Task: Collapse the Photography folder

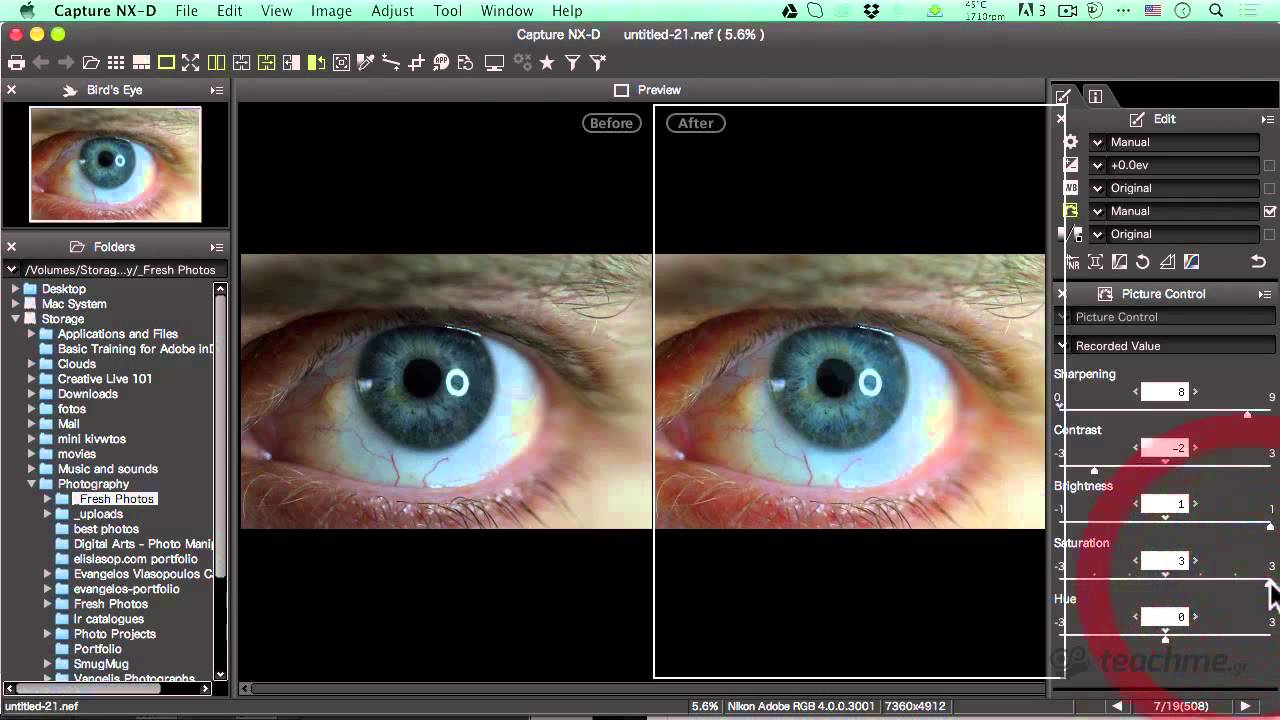Action: 31,484
